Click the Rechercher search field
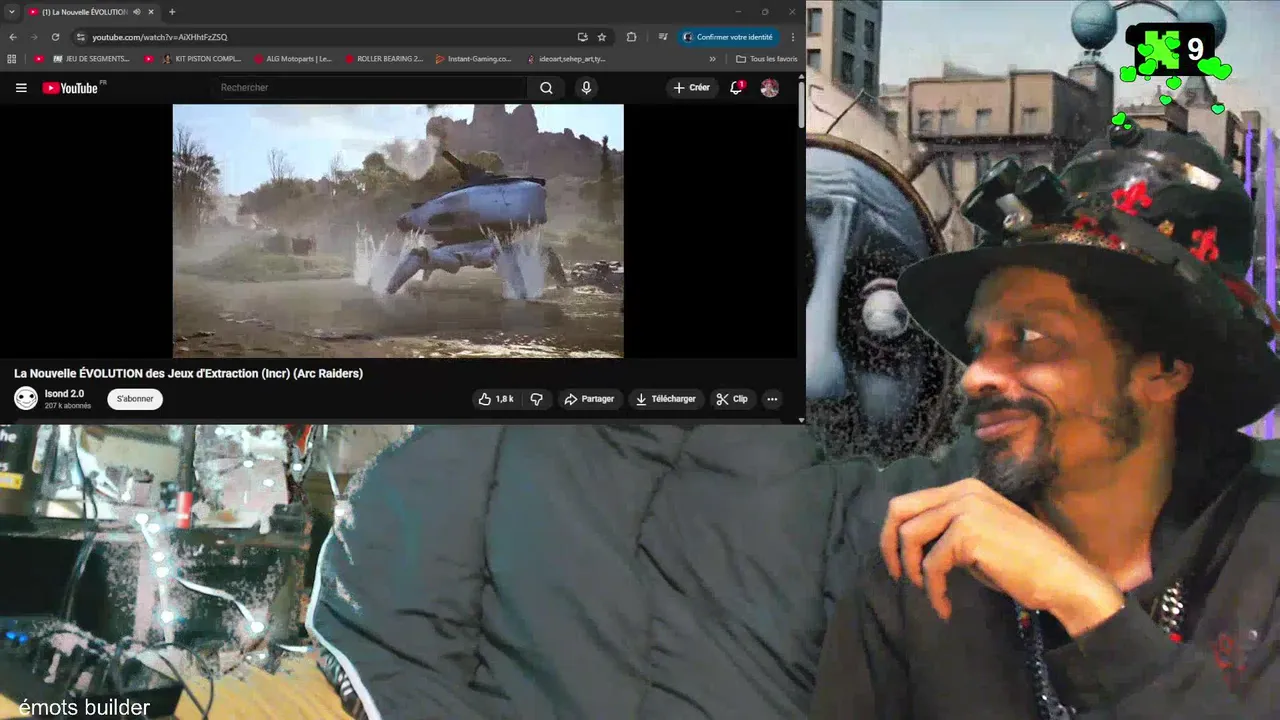The width and height of the screenshot is (1280, 720). pos(370,88)
